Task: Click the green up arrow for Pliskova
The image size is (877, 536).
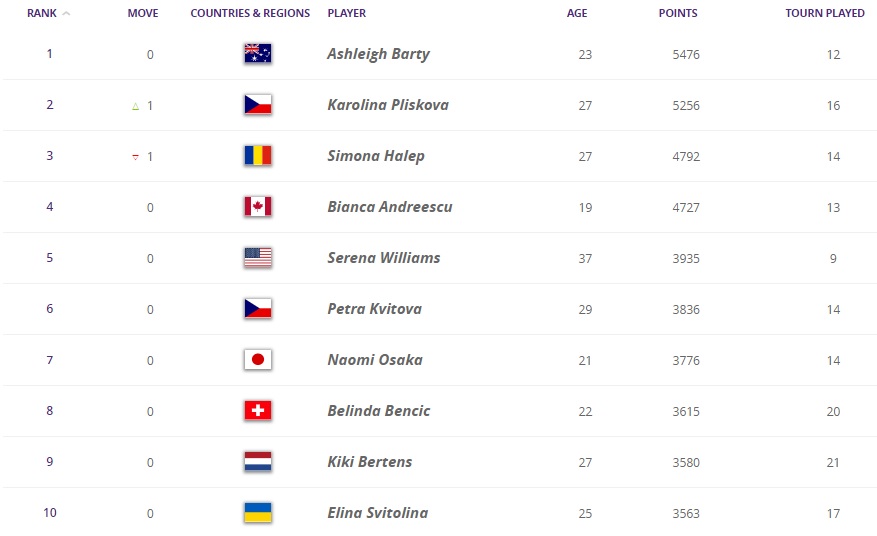Action: tap(135, 106)
